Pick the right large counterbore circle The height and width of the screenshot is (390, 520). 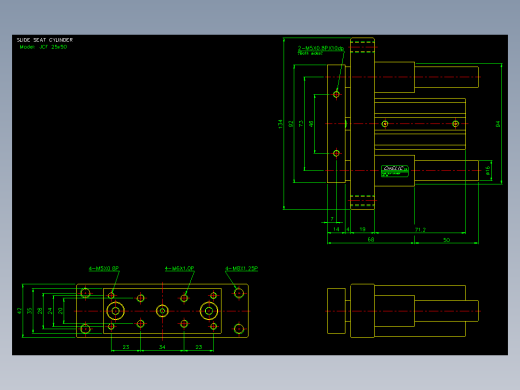pos(209,311)
